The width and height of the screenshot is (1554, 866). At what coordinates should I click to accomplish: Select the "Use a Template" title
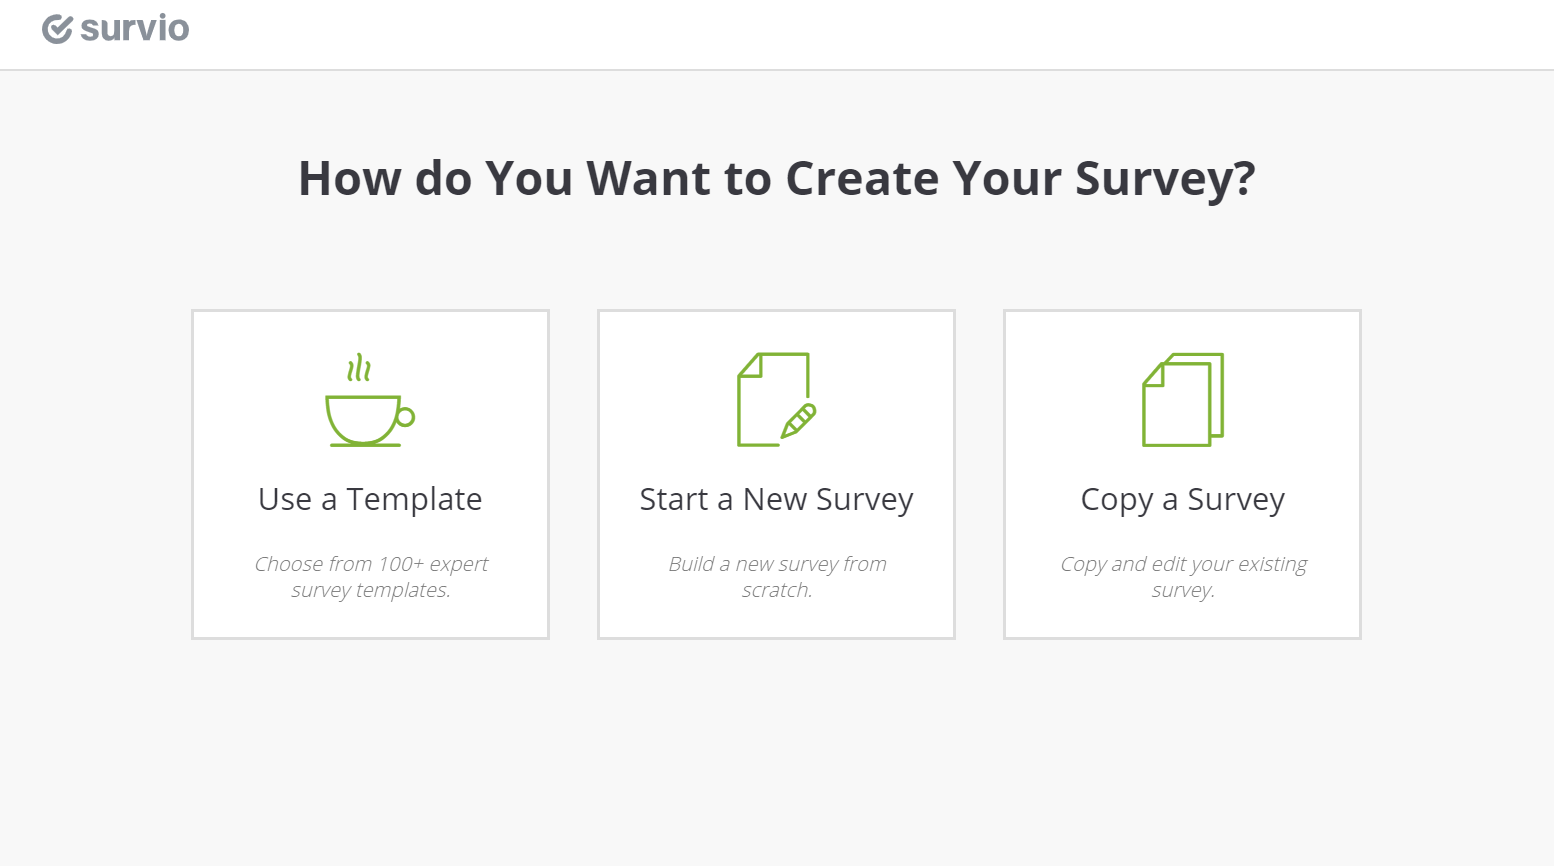coord(370,499)
